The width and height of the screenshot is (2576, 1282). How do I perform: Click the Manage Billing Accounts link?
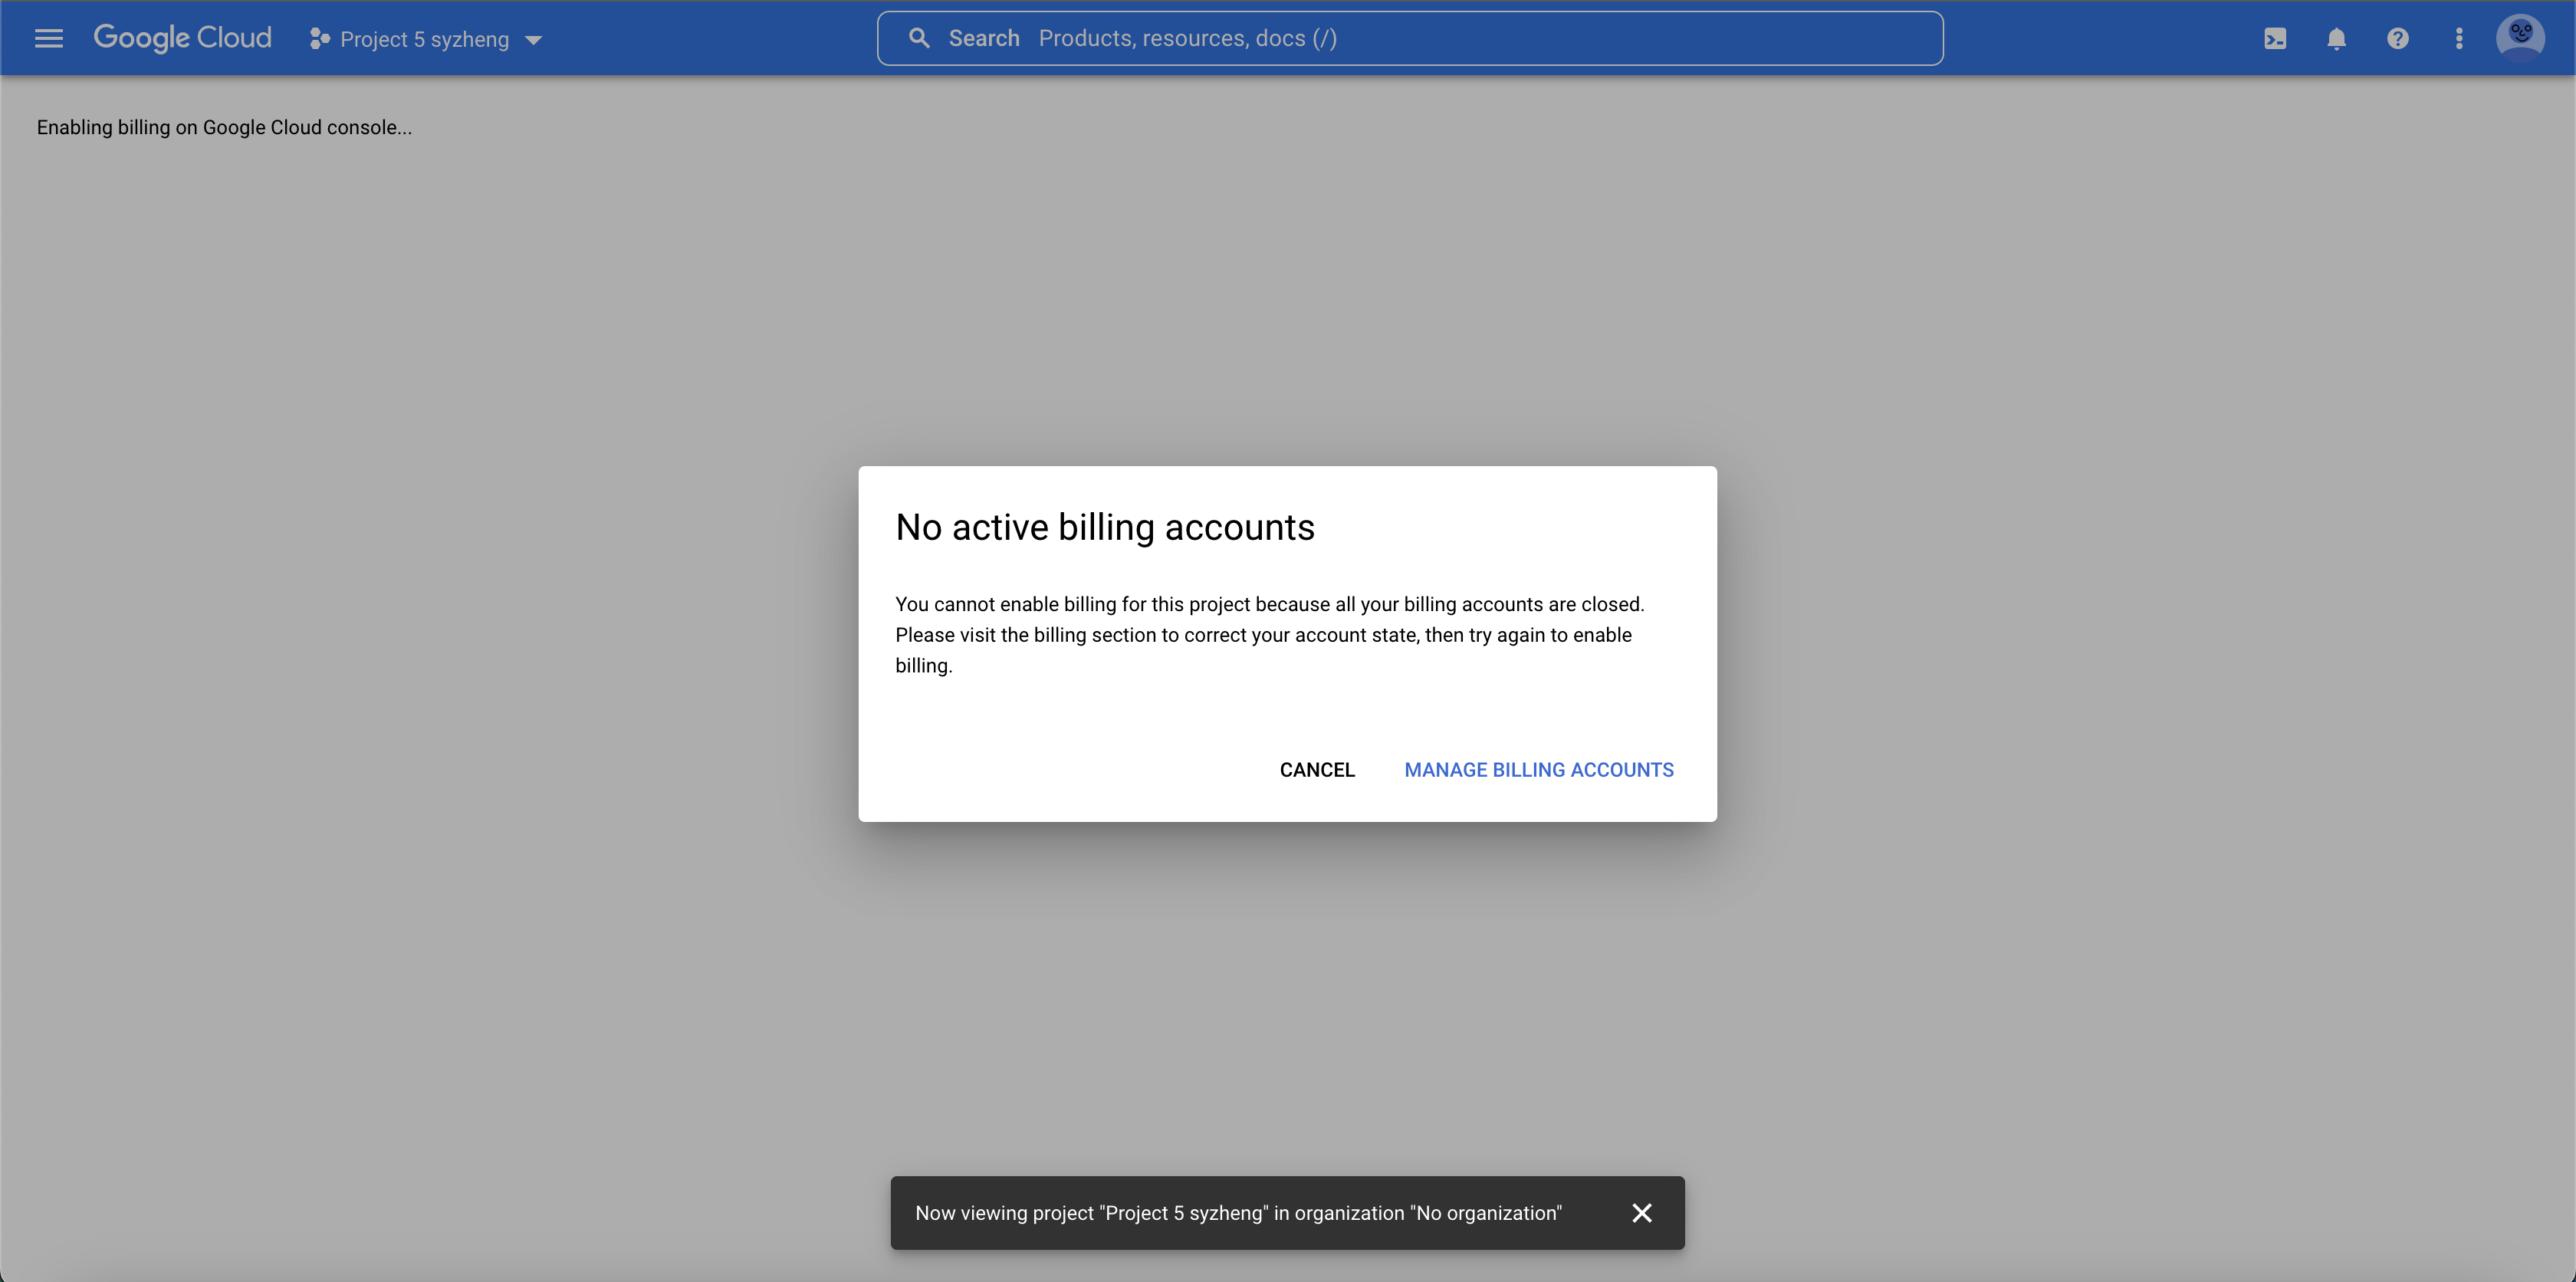[x=1538, y=770]
